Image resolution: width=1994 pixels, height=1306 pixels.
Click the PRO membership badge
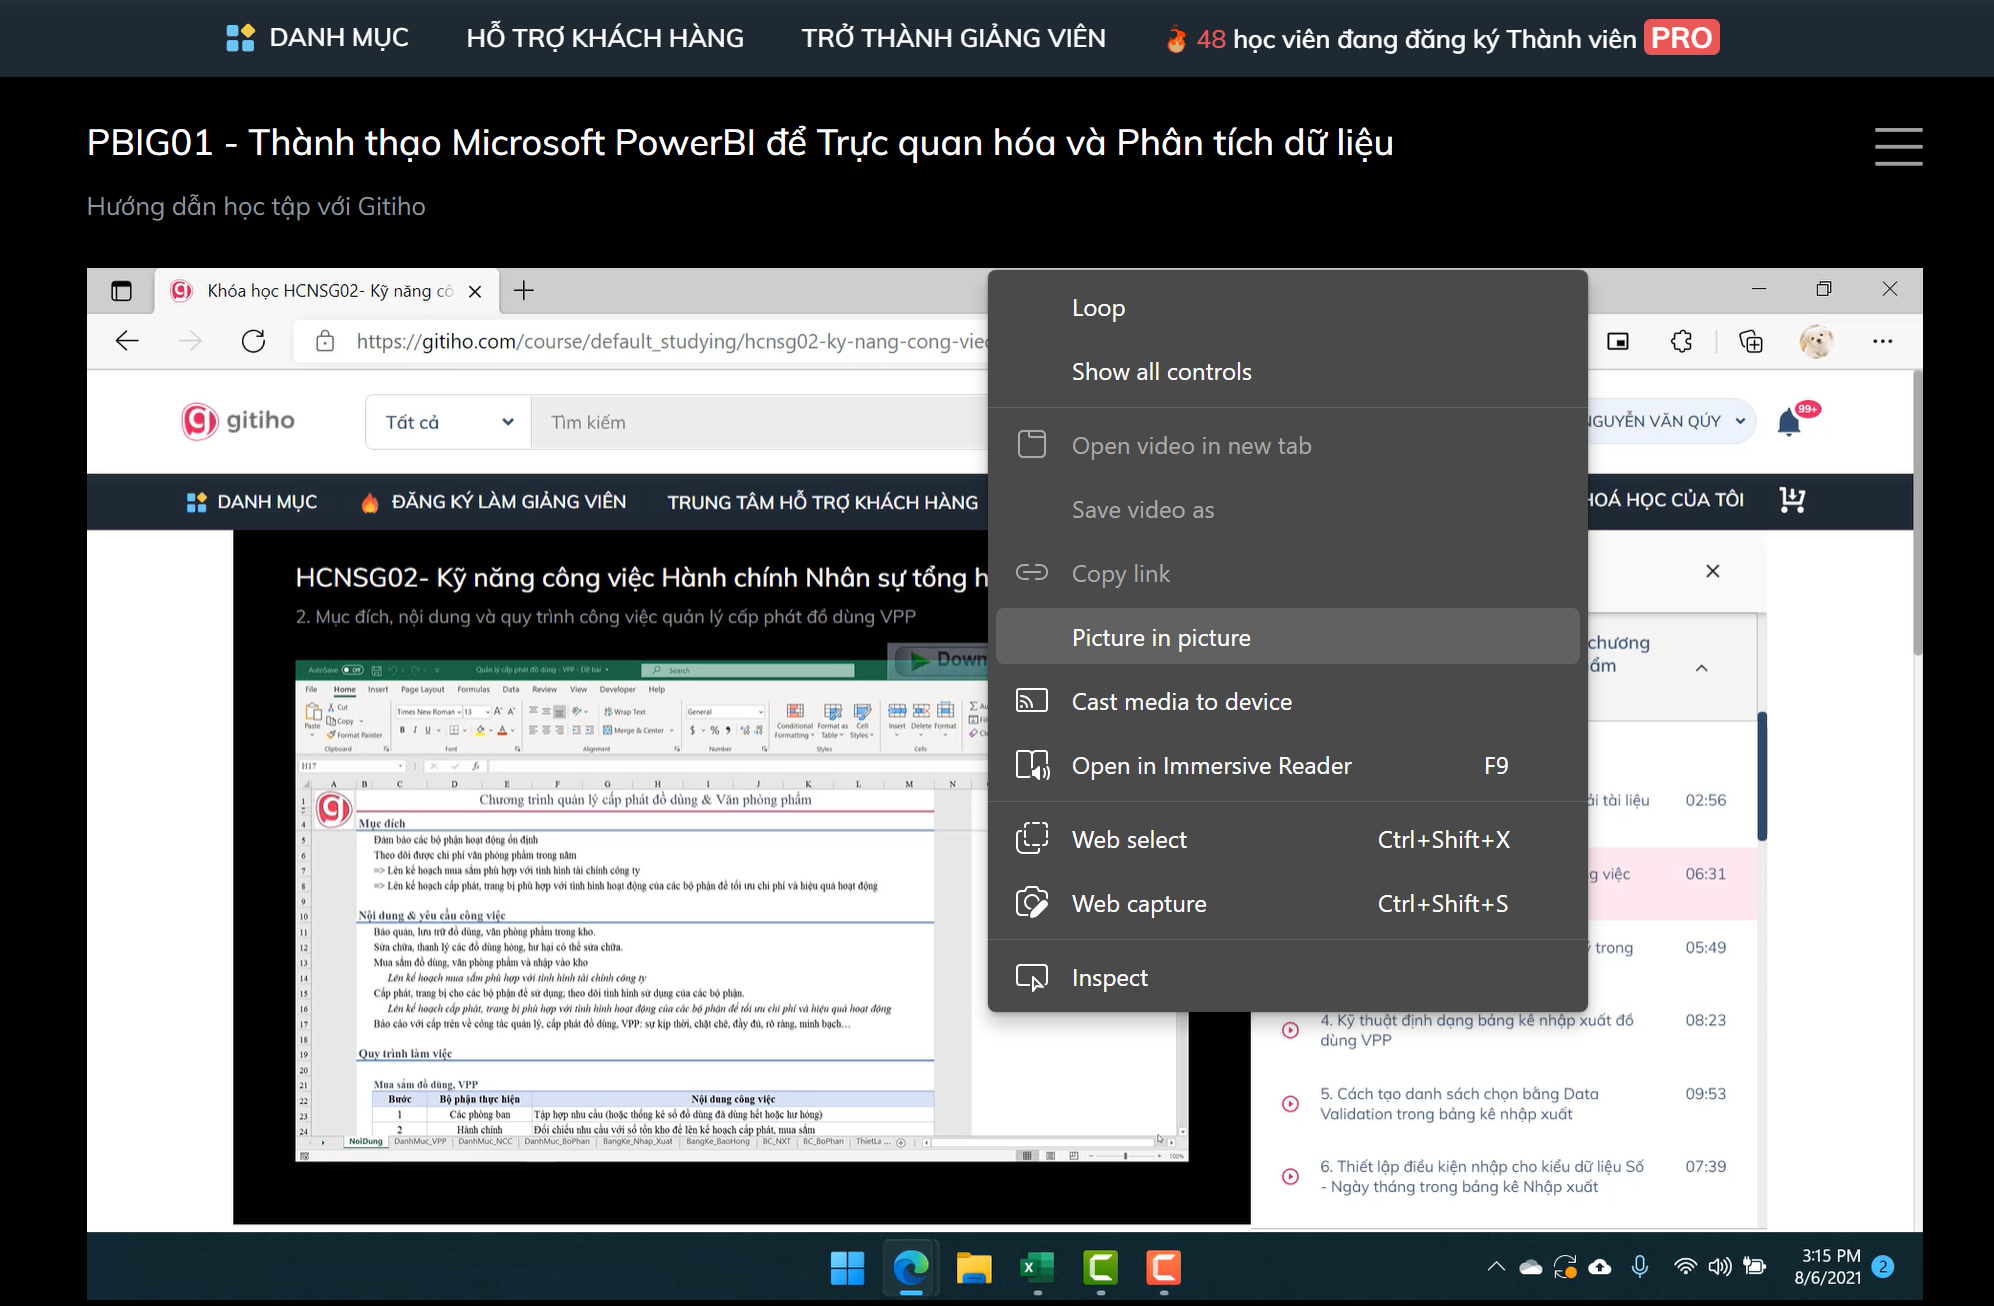1681,38
